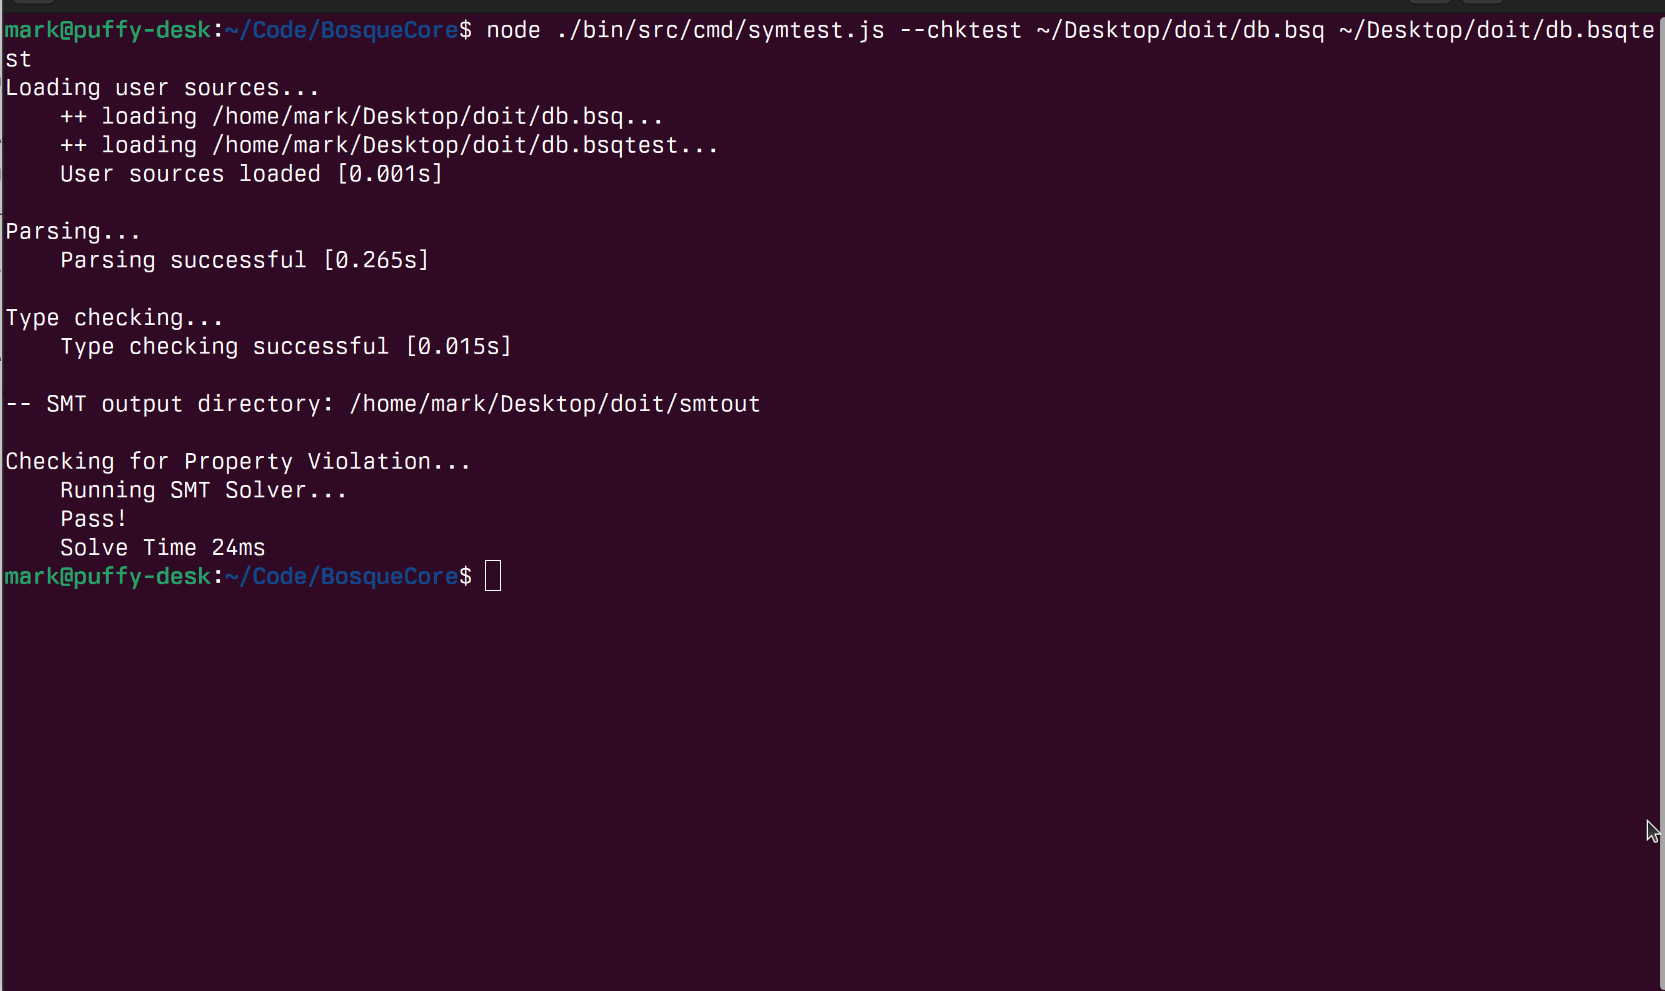Click the word "node" in the command

click(513, 30)
